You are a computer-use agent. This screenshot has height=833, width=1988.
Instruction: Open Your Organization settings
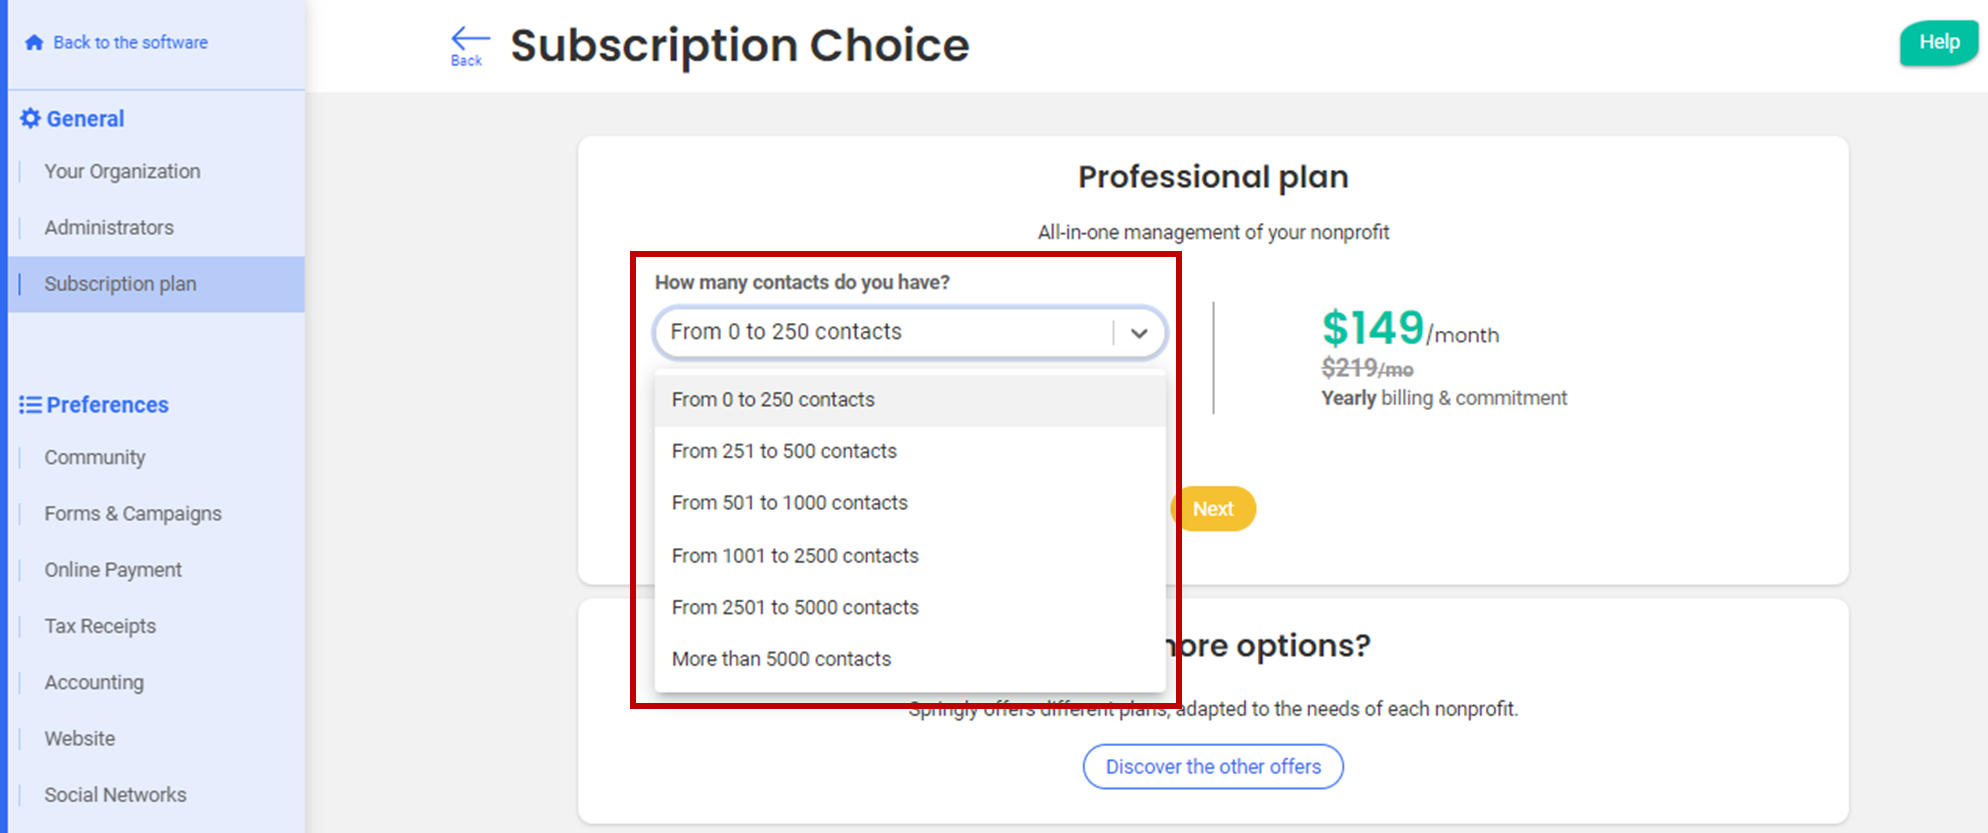click(122, 172)
